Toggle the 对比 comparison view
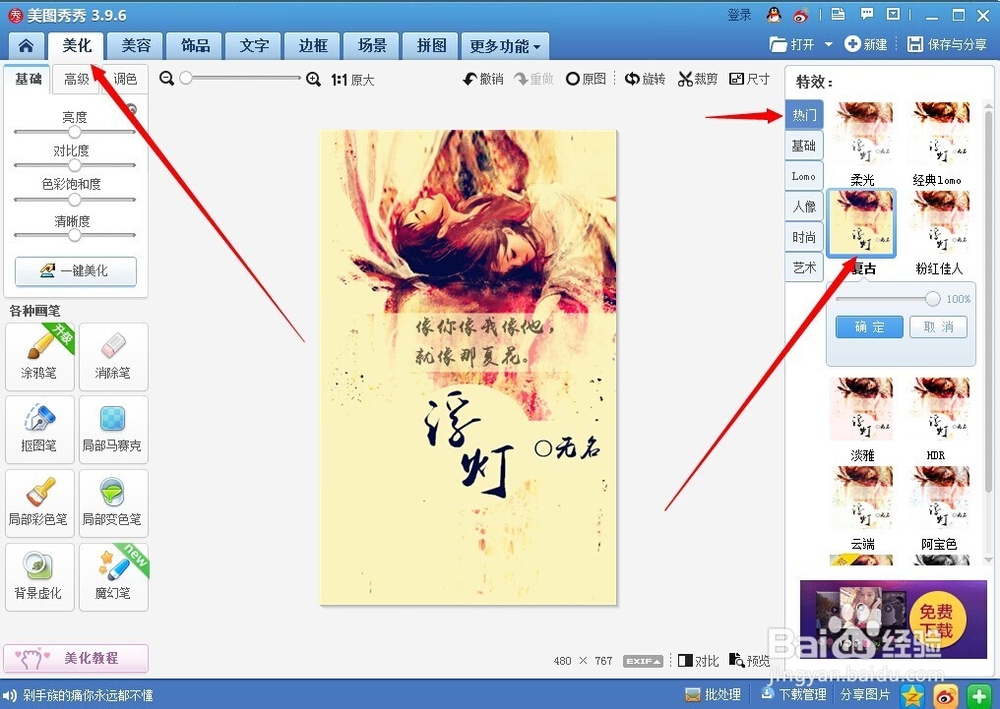Viewport: 1000px width, 709px height. click(x=697, y=660)
